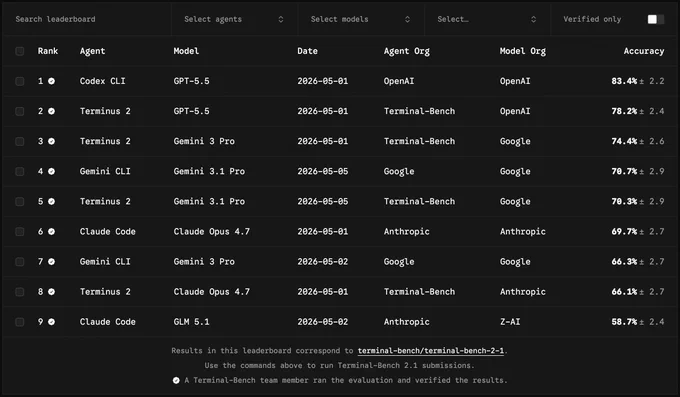Click the 66.1% accuracy value
Screen dimensions: 680x397
pyautogui.click(x=624, y=292)
